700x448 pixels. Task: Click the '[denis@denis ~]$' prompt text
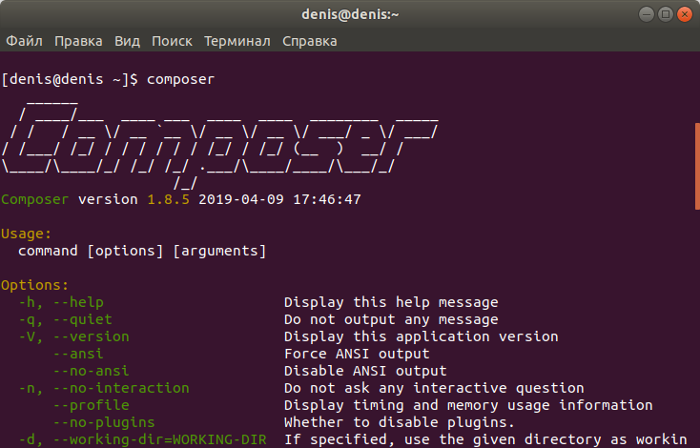point(70,79)
